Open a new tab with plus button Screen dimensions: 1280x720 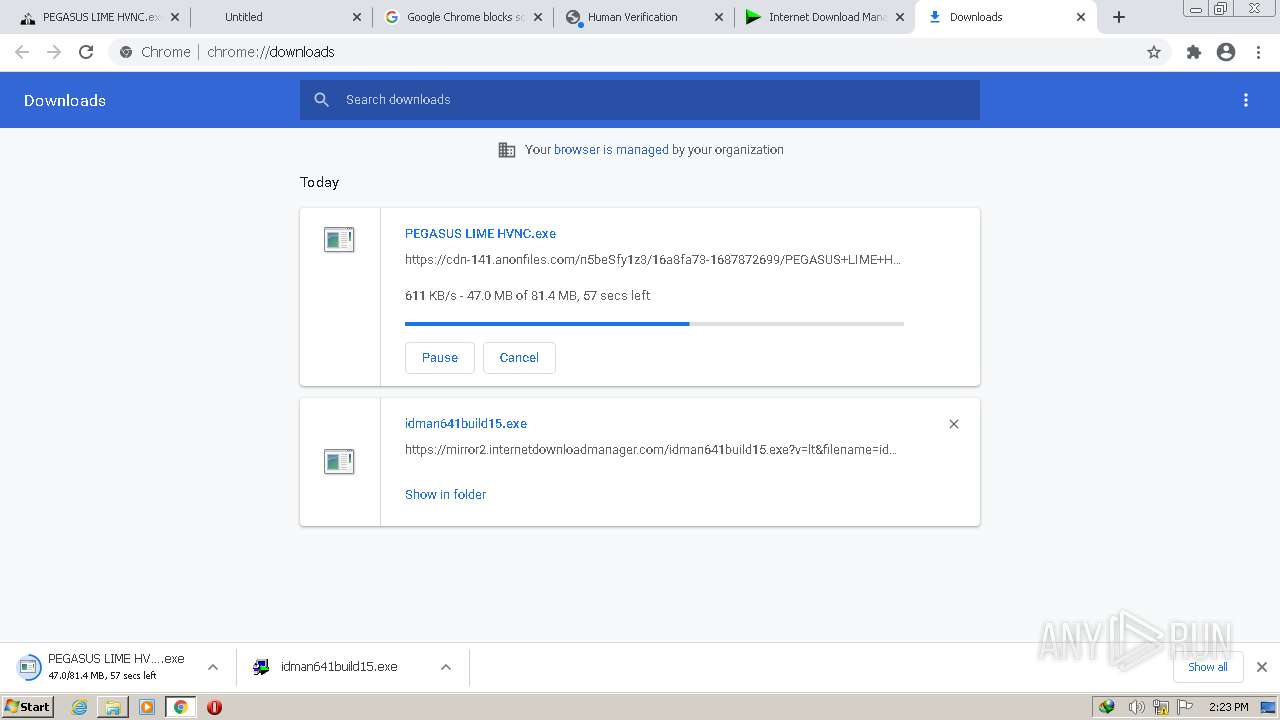pyautogui.click(x=1119, y=17)
